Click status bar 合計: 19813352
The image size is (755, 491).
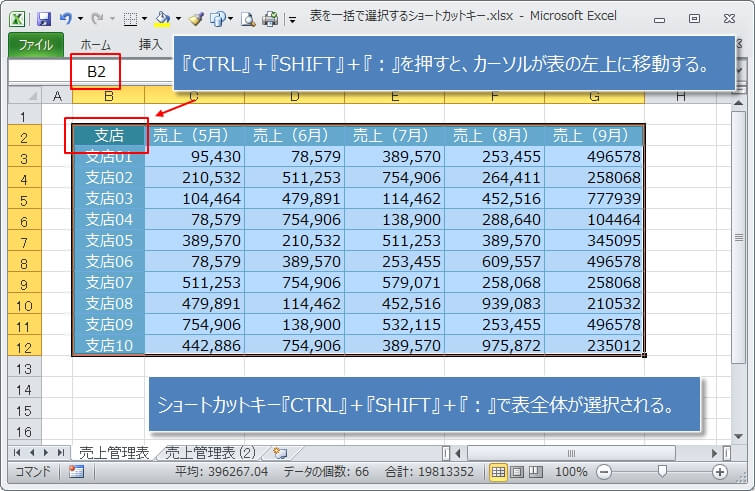tap(429, 472)
